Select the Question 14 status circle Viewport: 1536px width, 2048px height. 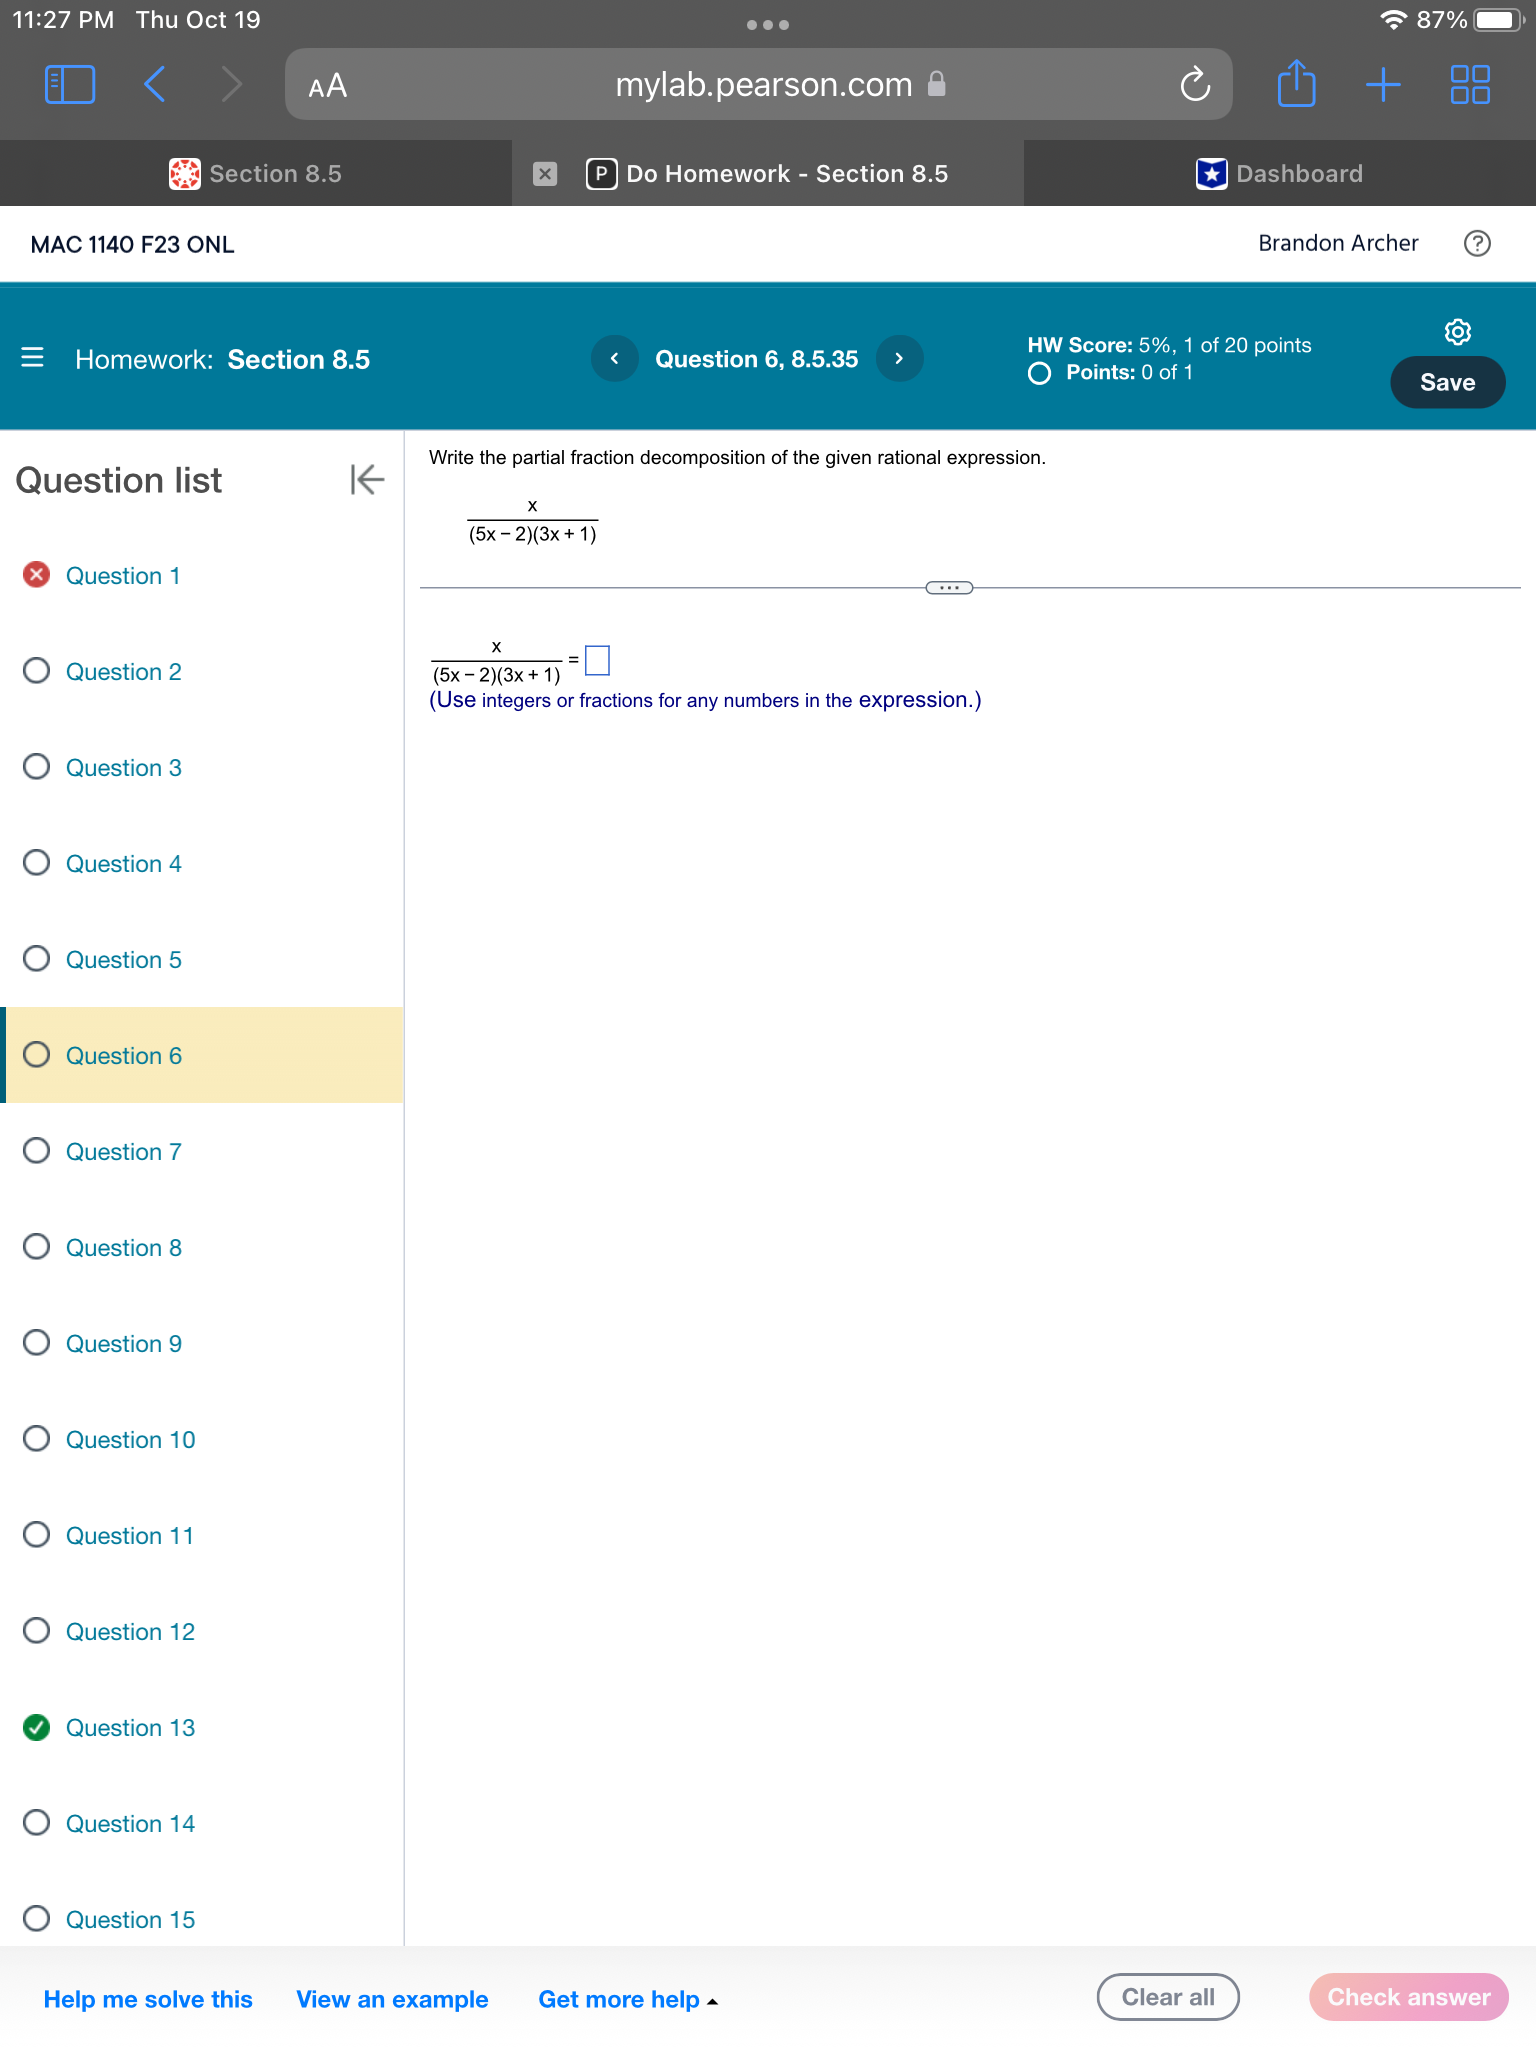pyautogui.click(x=37, y=1823)
